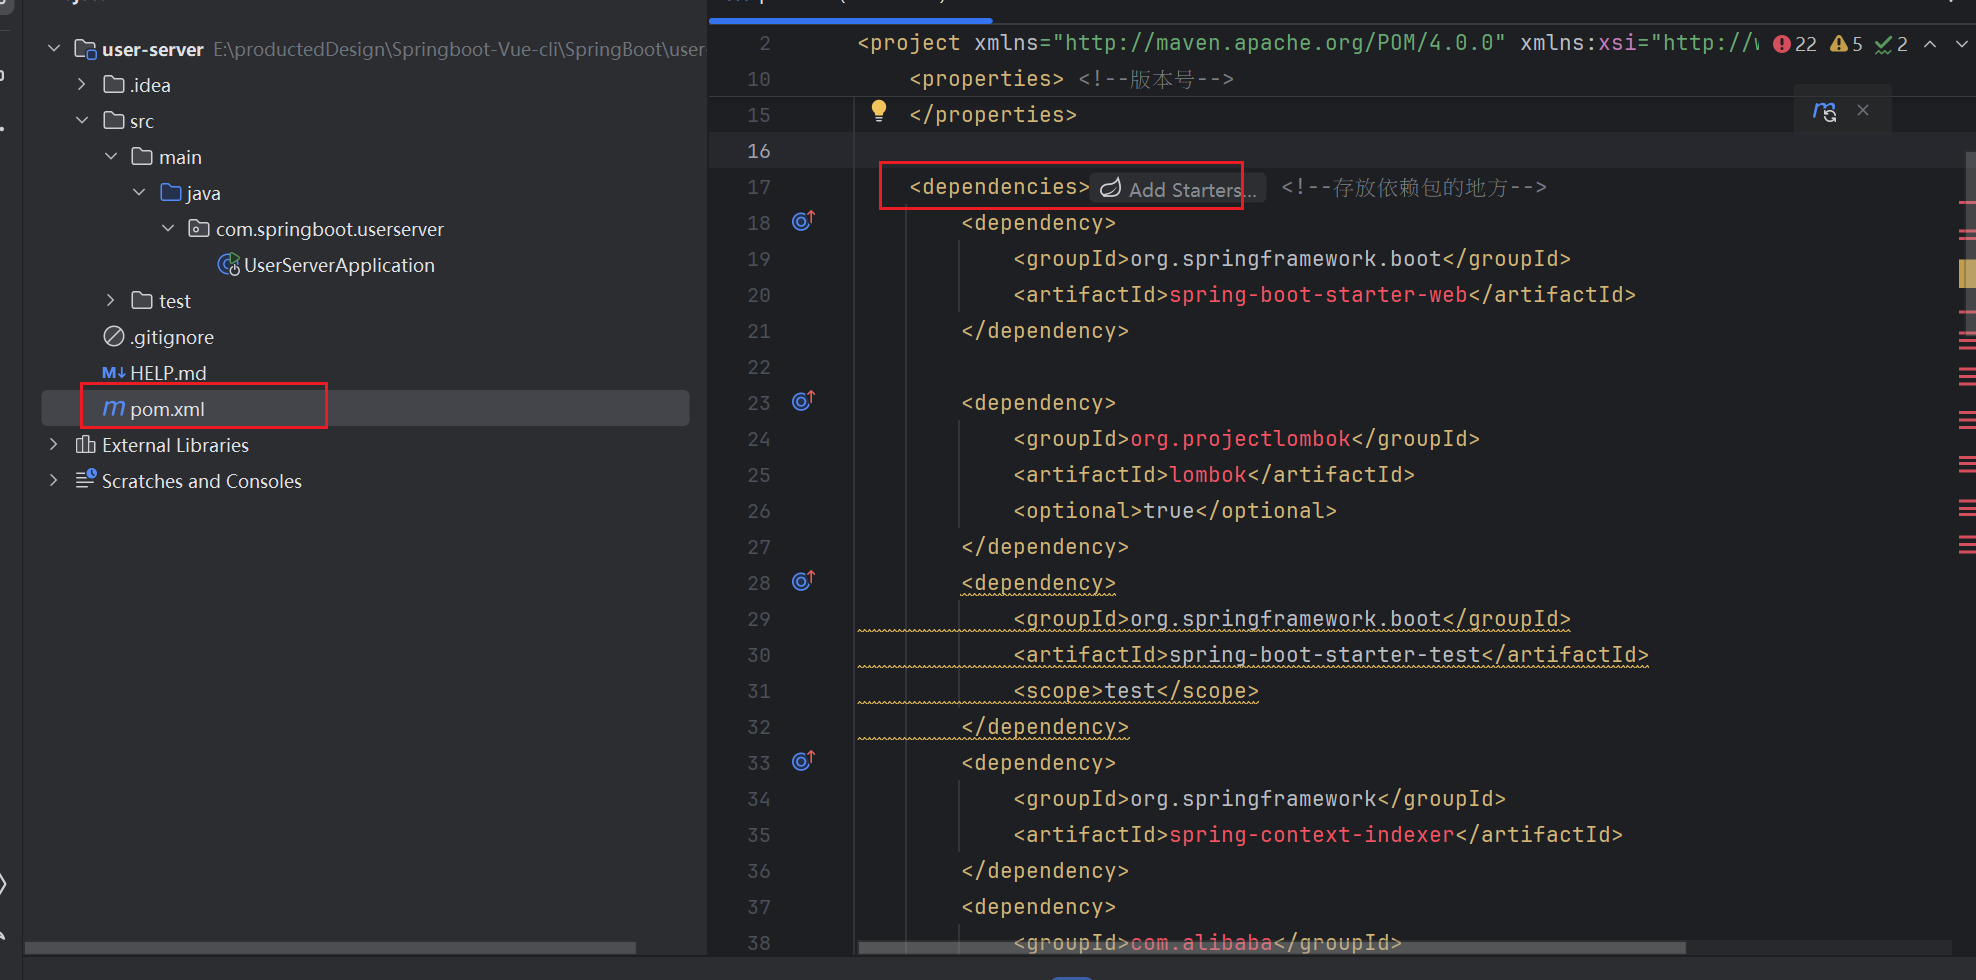The width and height of the screenshot is (1976, 980).
Task: Click the editor horizontal scrollbar
Action: coord(1270,947)
